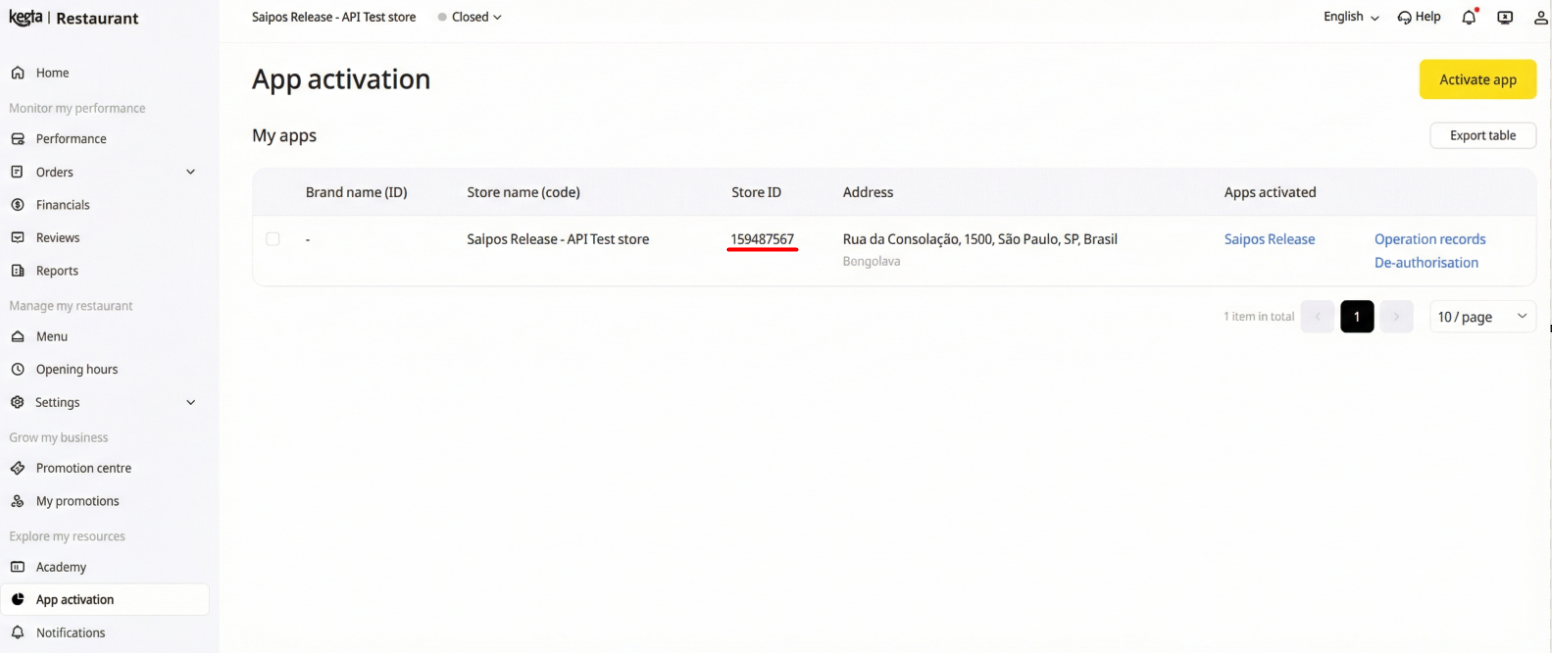Viewport: 1552px width, 653px height.
Task: Click the Home icon in sidebar
Action: [x=17, y=73]
